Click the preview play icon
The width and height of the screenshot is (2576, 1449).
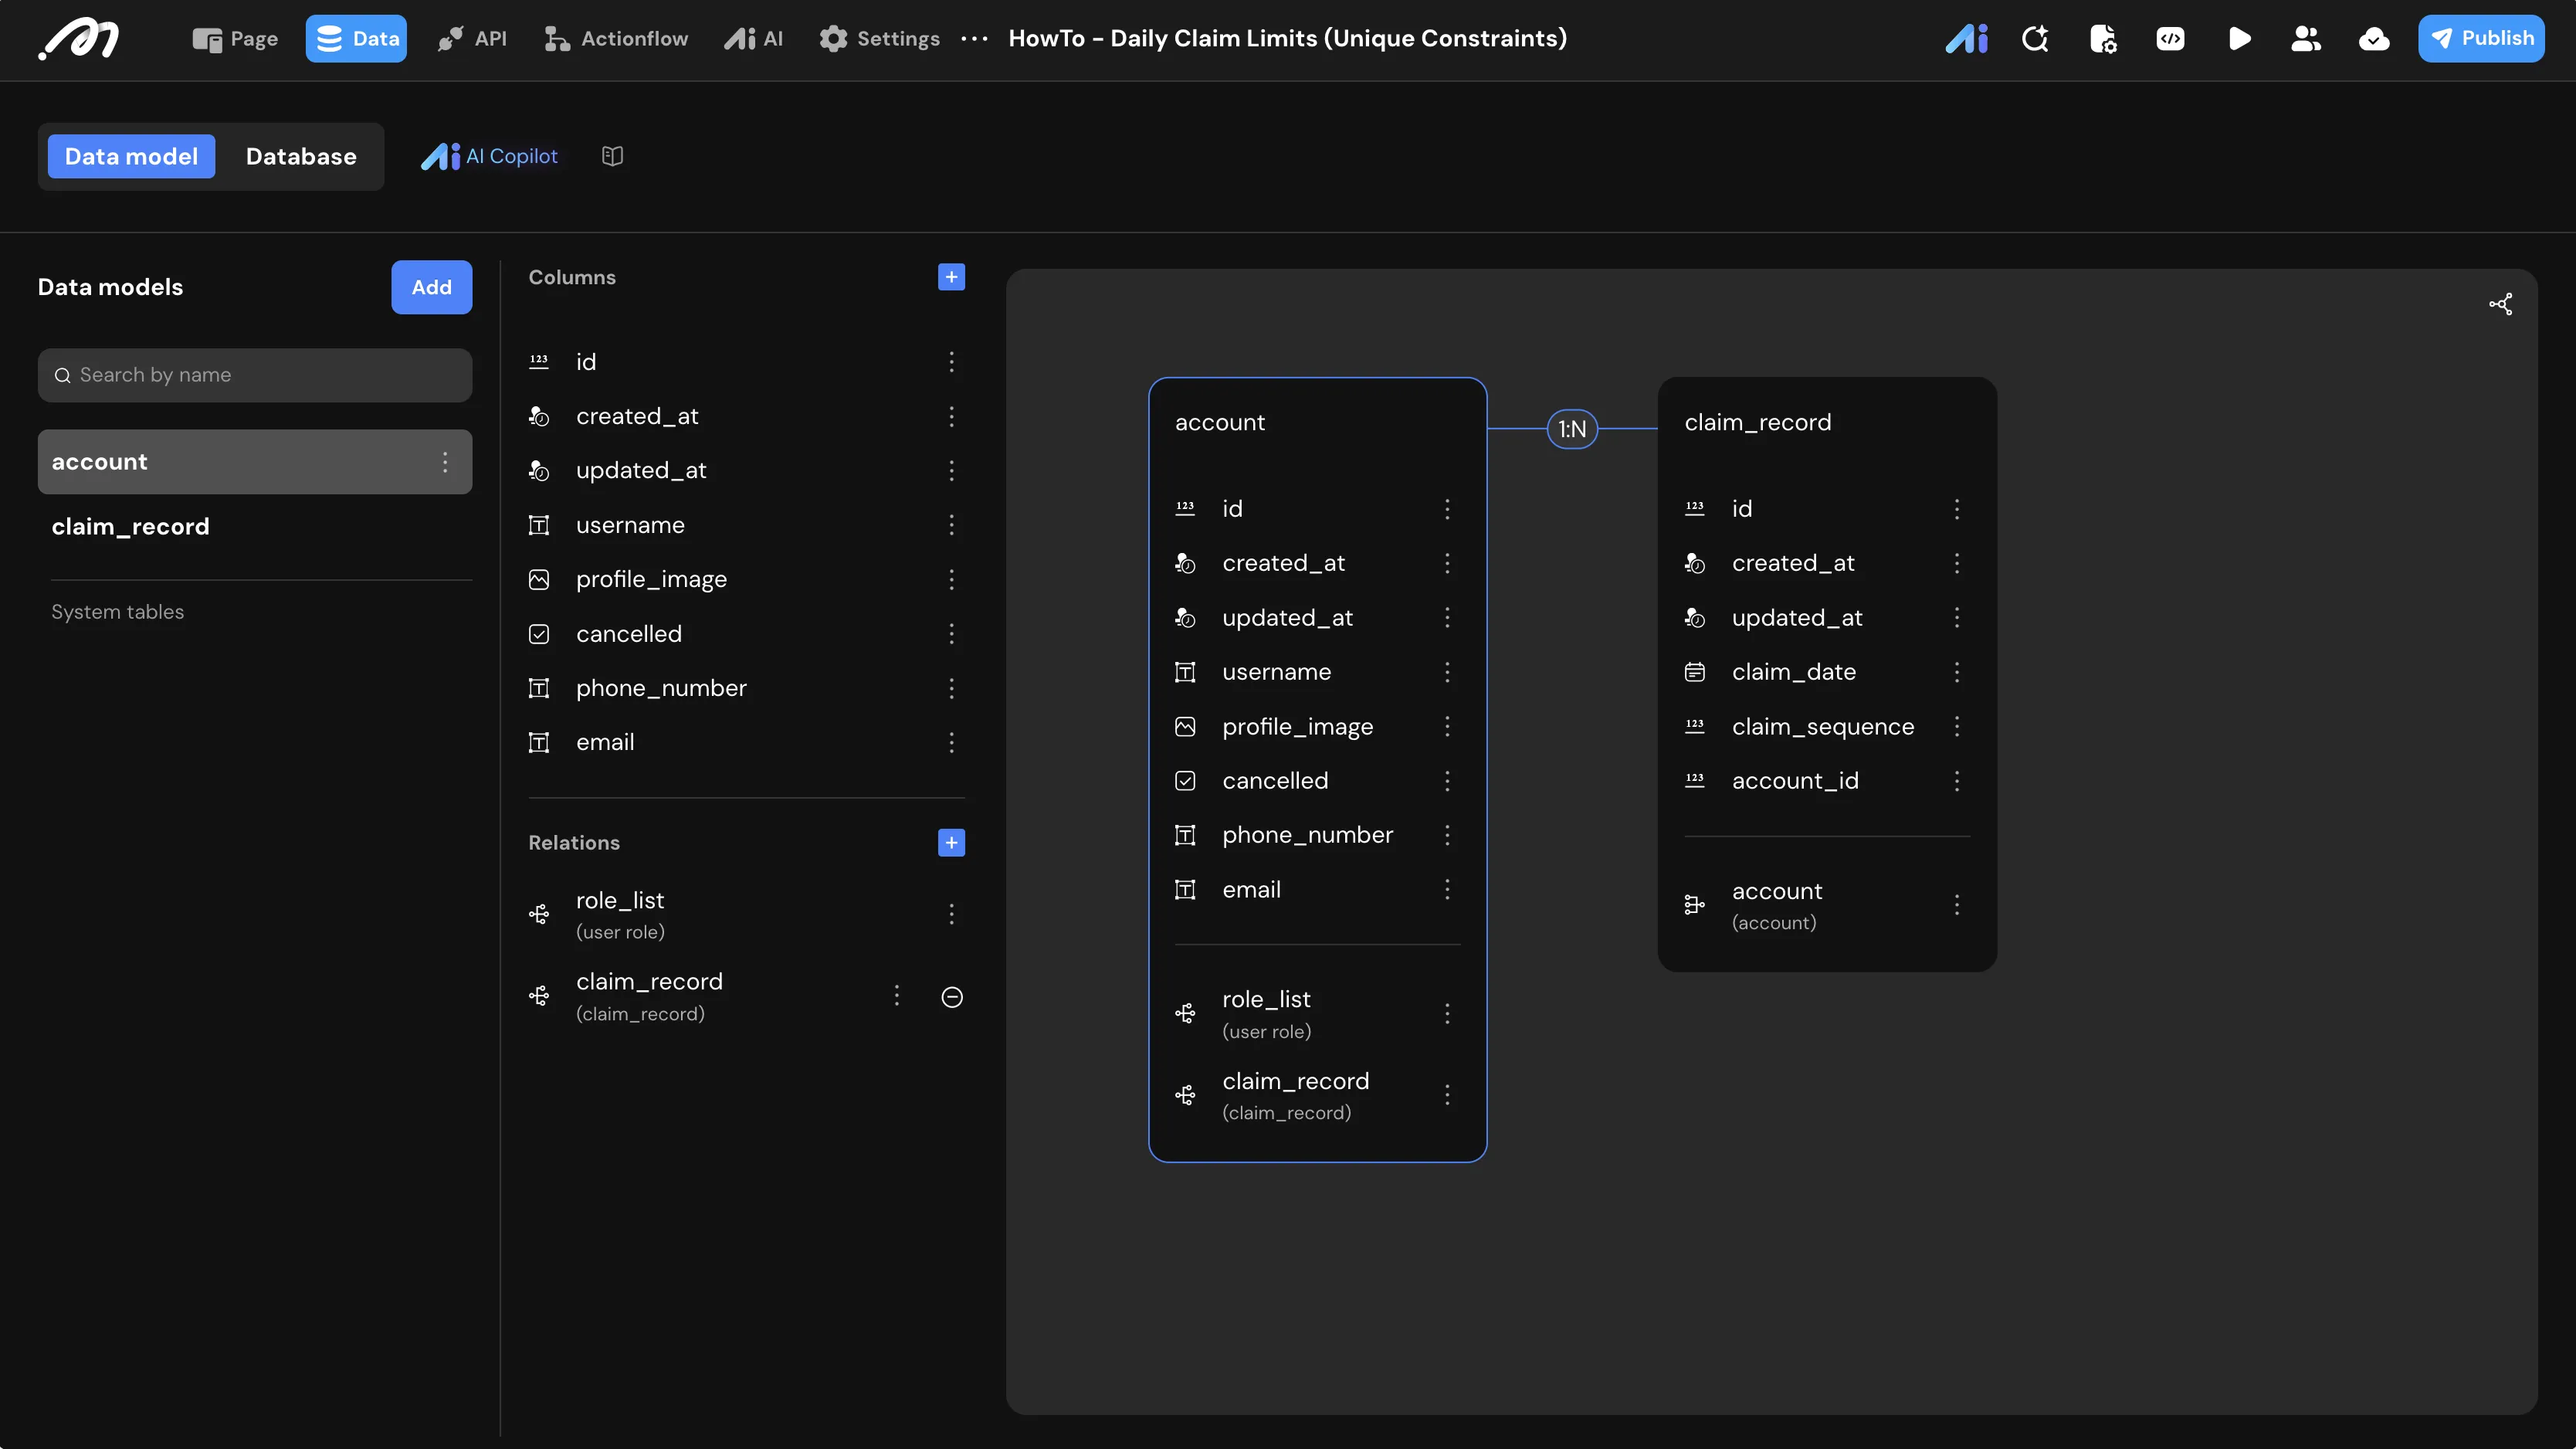pyautogui.click(x=2239, y=39)
